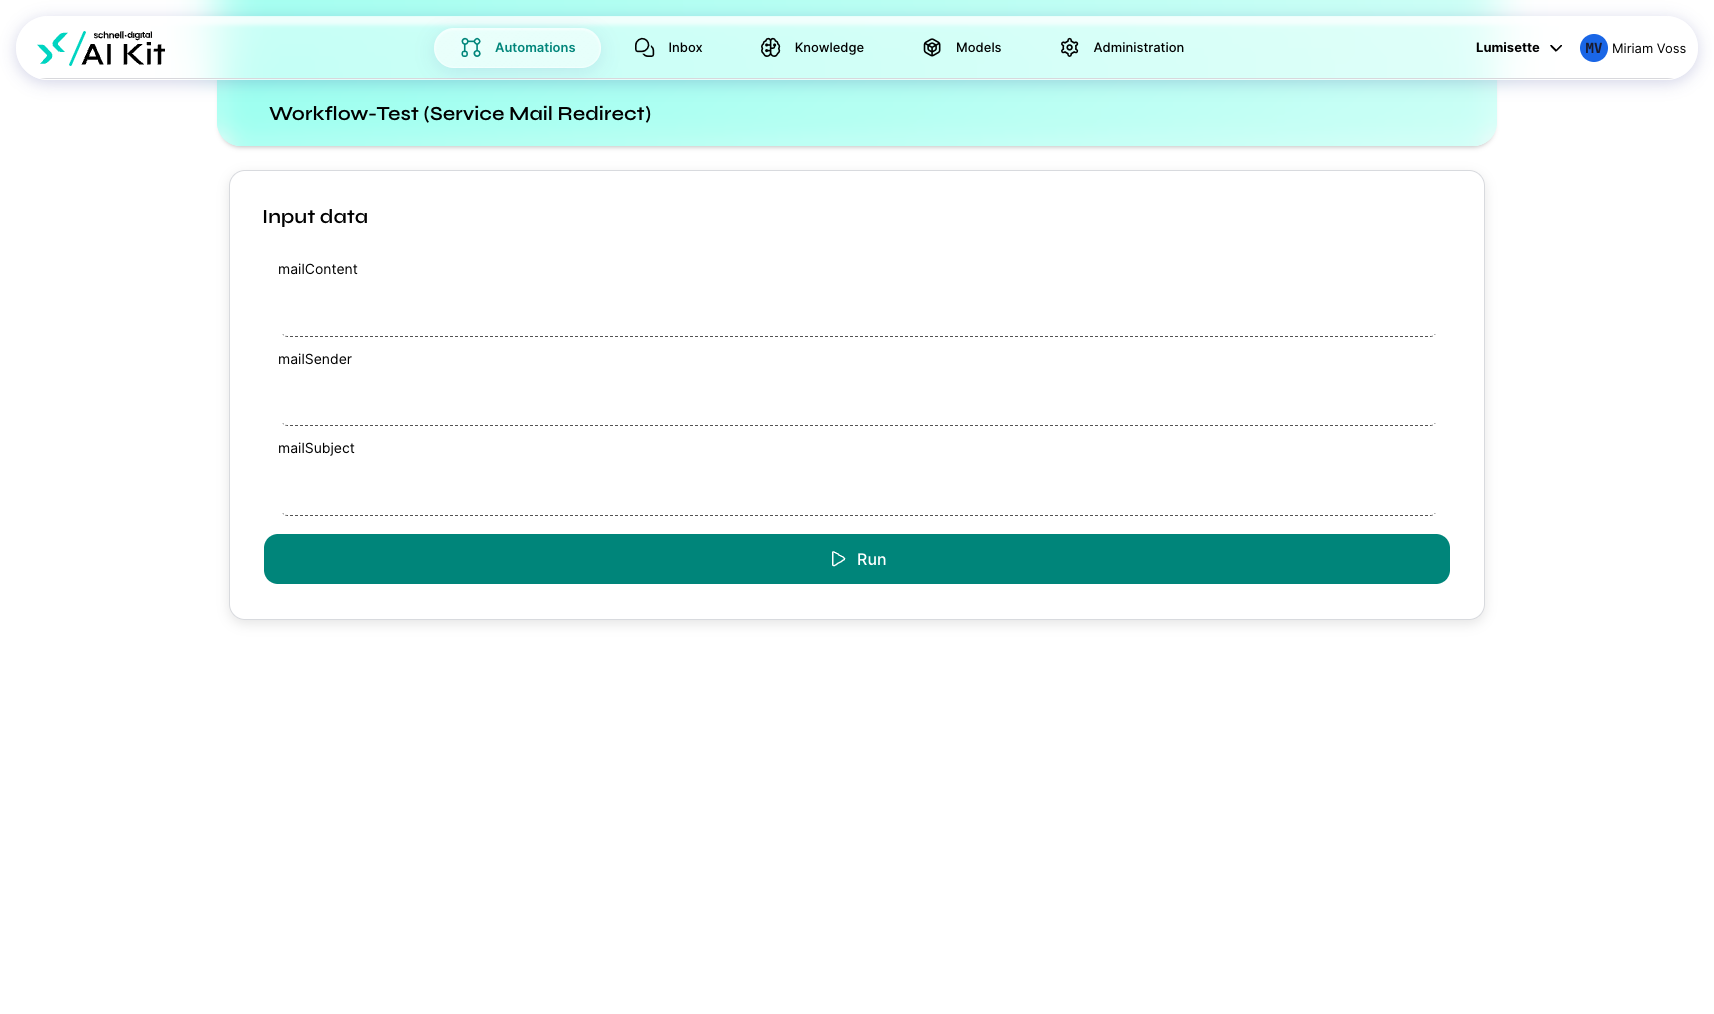Navigate to the Administration tab
This screenshot has width=1714, height=1014.
click(x=1122, y=48)
